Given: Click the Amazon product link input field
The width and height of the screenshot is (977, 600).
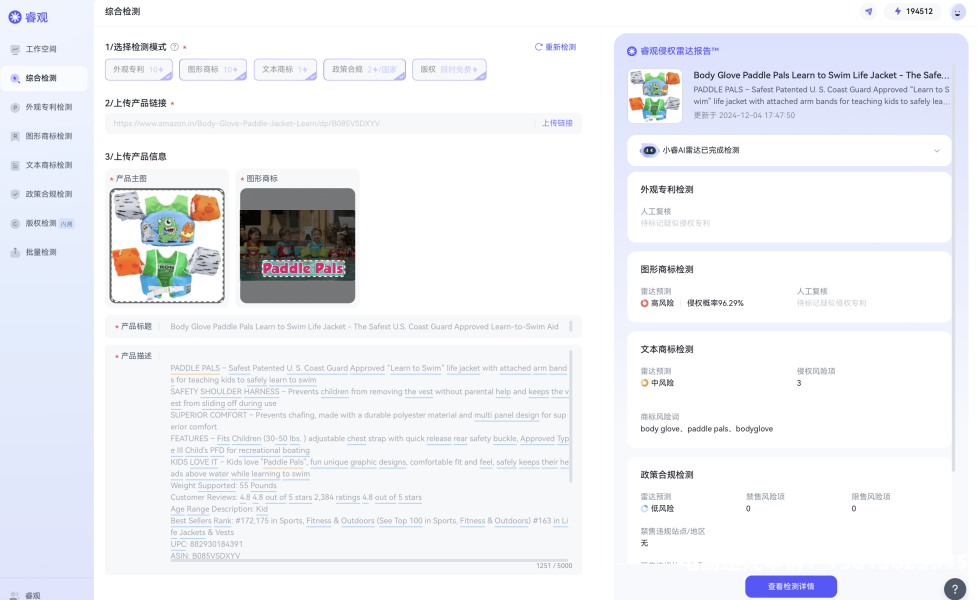Looking at the screenshot, I should pyautogui.click(x=320, y=123).
